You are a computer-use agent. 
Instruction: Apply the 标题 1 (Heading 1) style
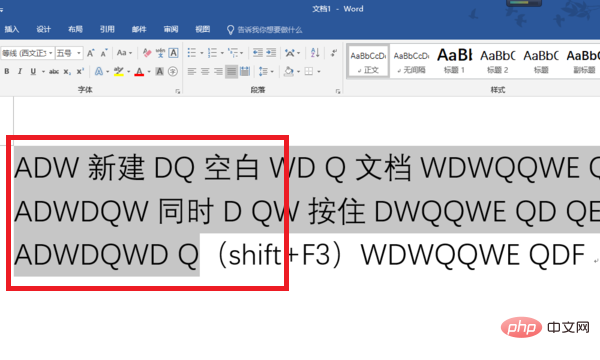click(455, 61)
